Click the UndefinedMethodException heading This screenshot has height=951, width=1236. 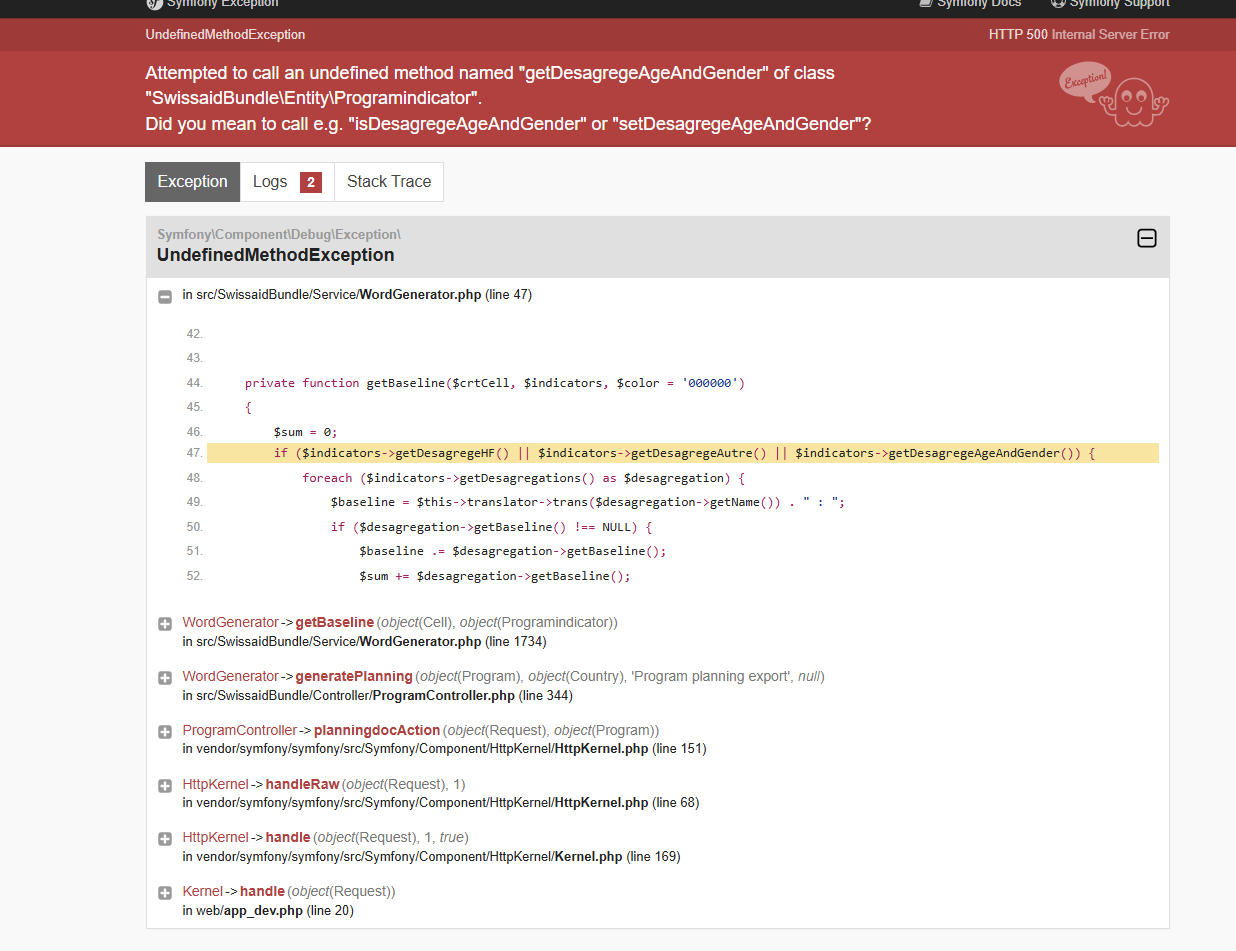[276, 255]
